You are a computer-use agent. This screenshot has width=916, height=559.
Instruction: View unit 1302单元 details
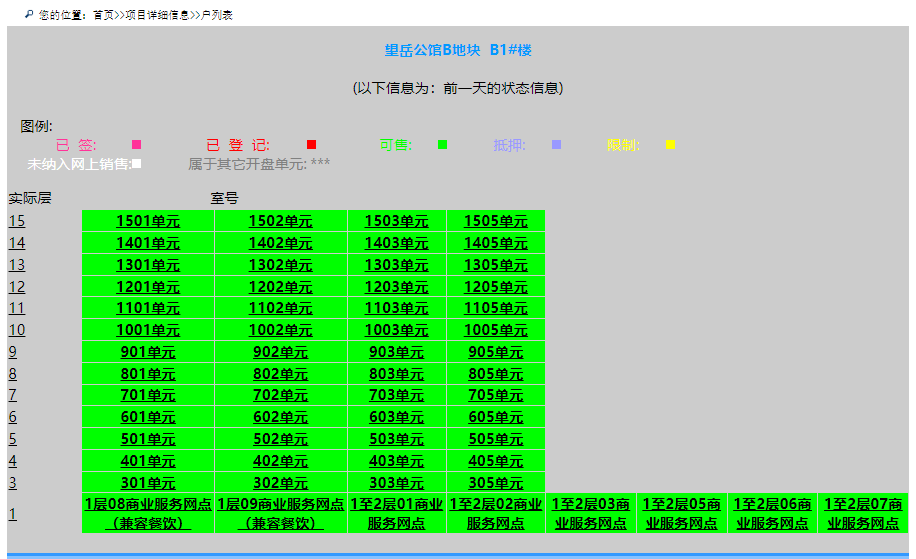[x=280, y=265]
